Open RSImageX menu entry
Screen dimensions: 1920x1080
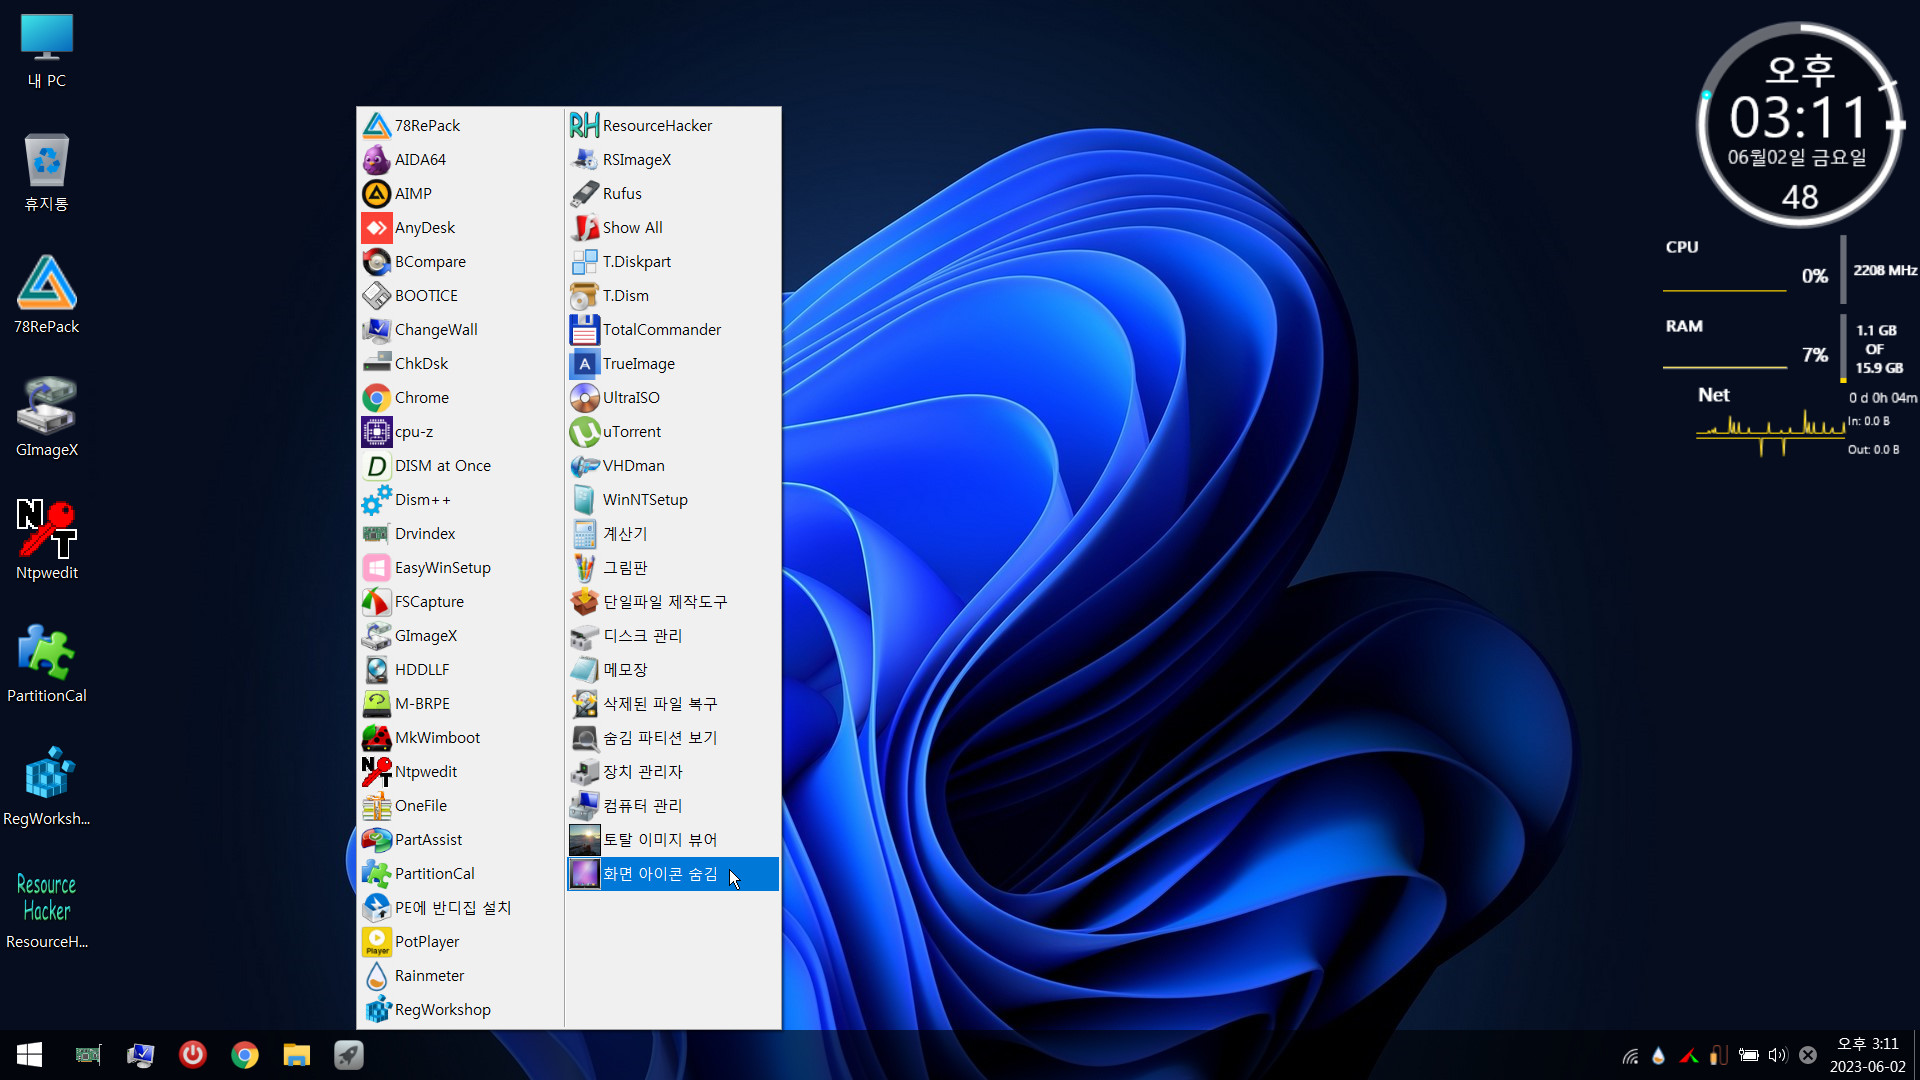point(673,160)
